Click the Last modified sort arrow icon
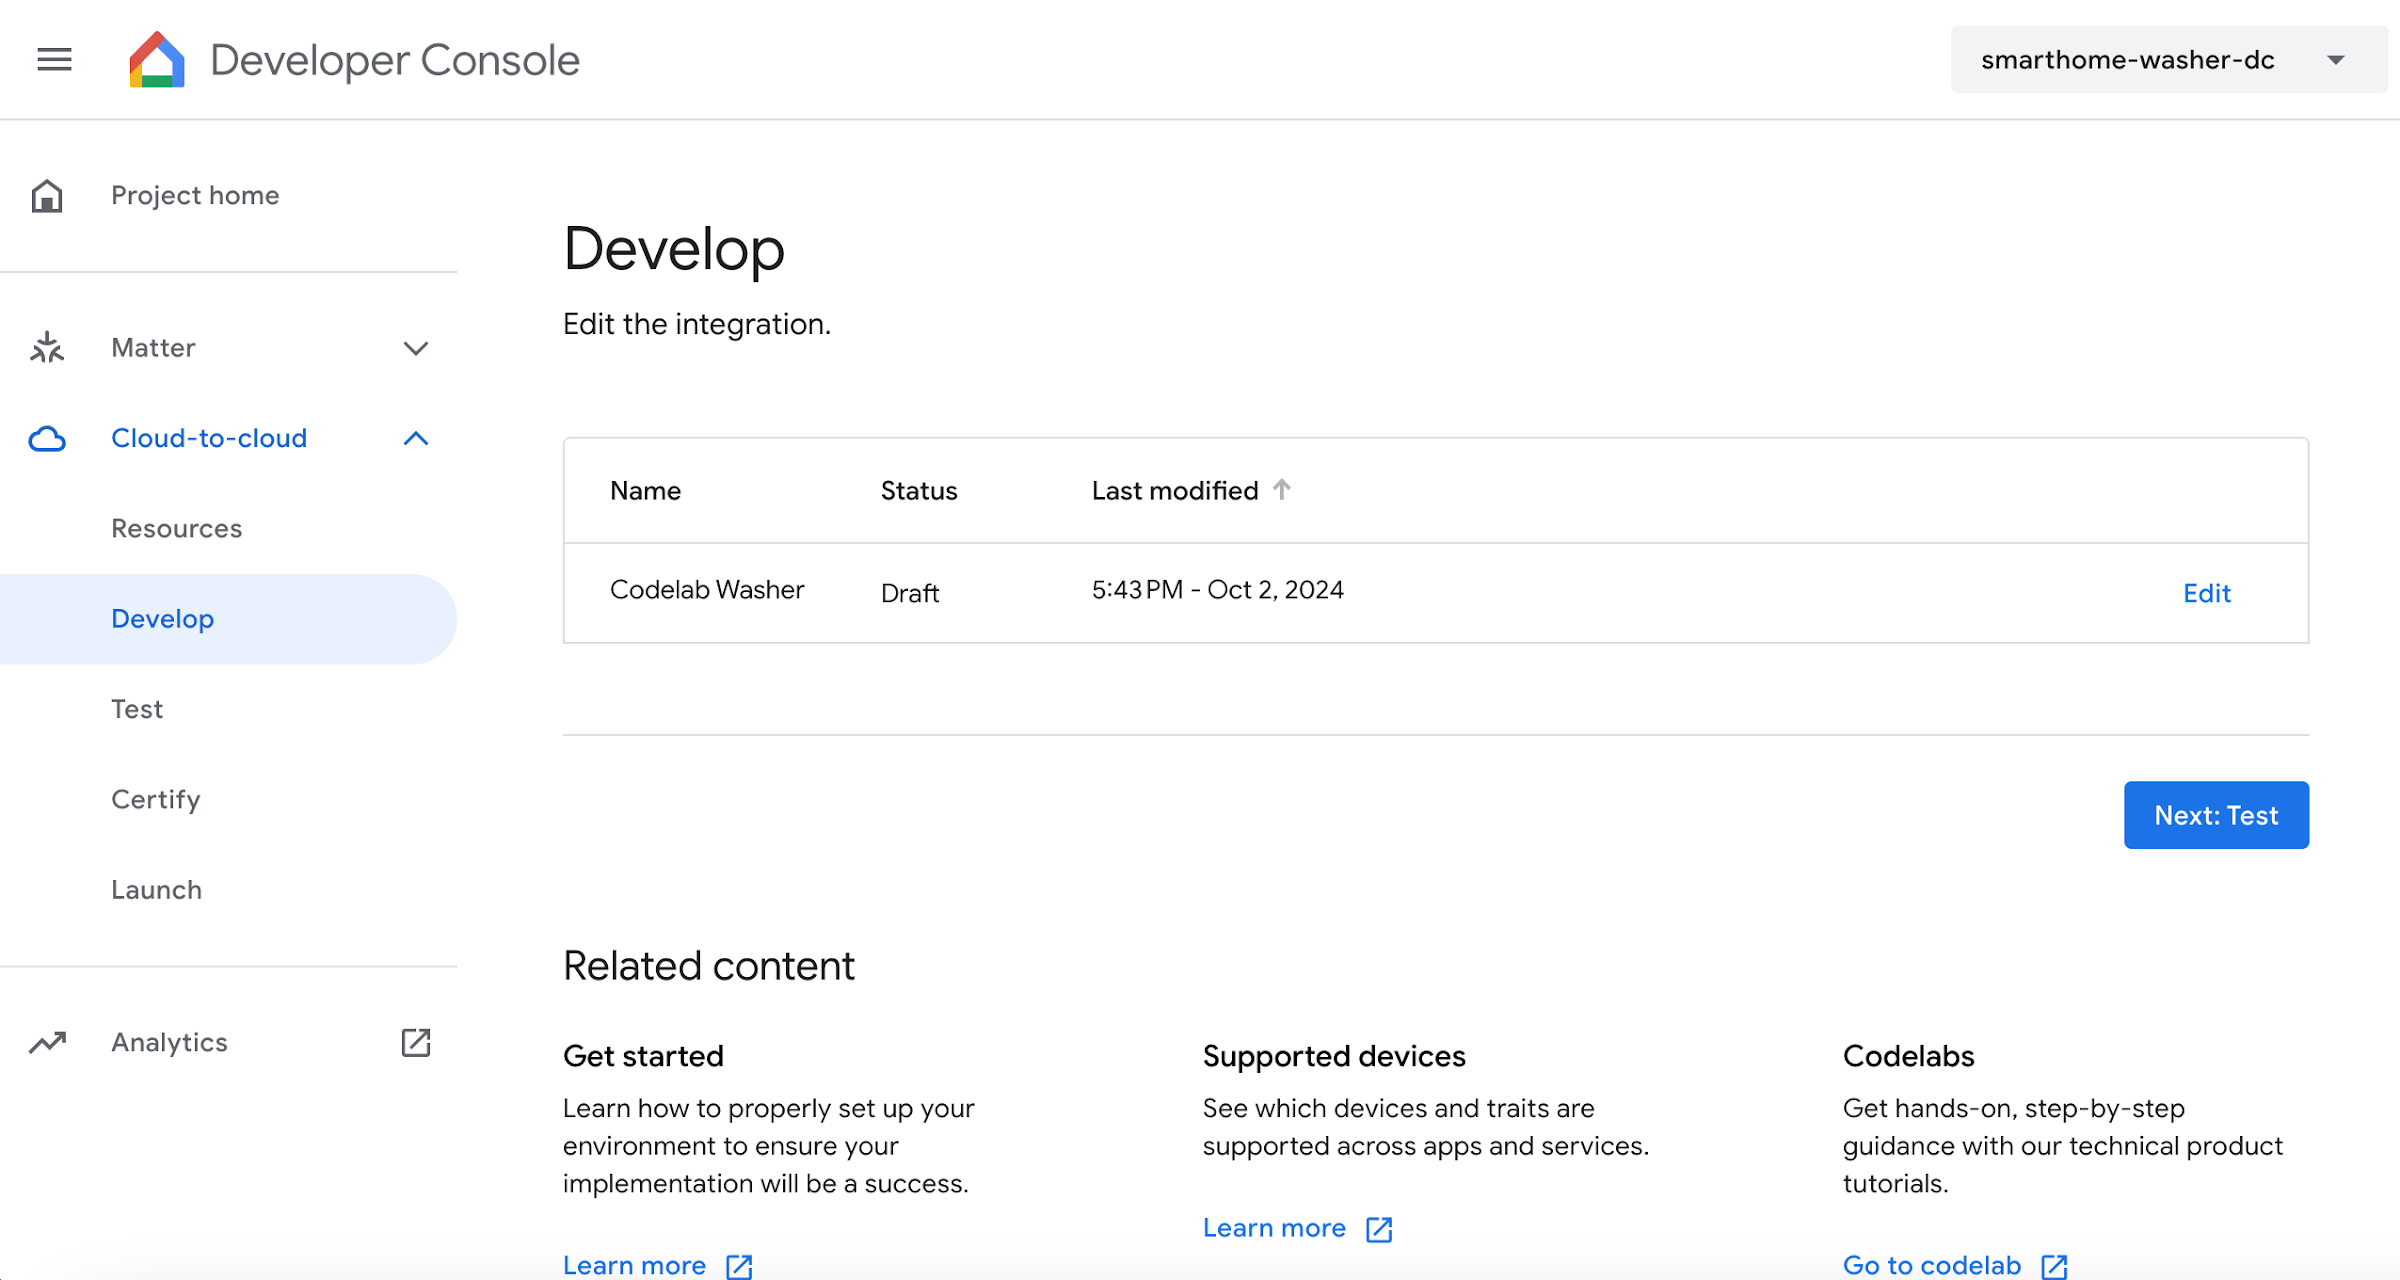This screenshot has height=1280, width=2400. click(1286, 489)
